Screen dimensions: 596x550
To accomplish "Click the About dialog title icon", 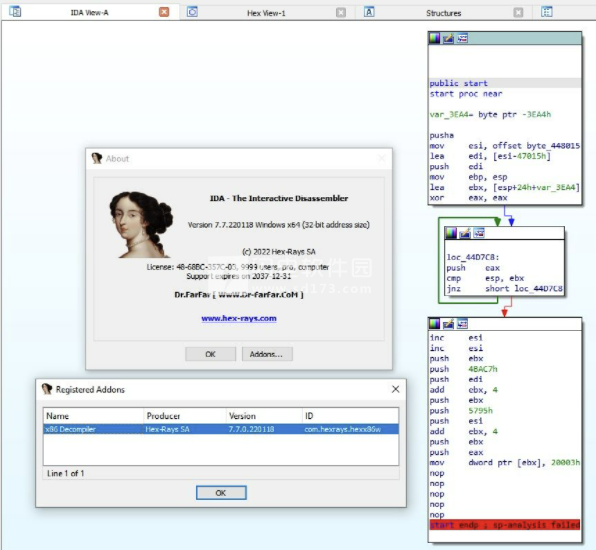I will pos(97,158).
